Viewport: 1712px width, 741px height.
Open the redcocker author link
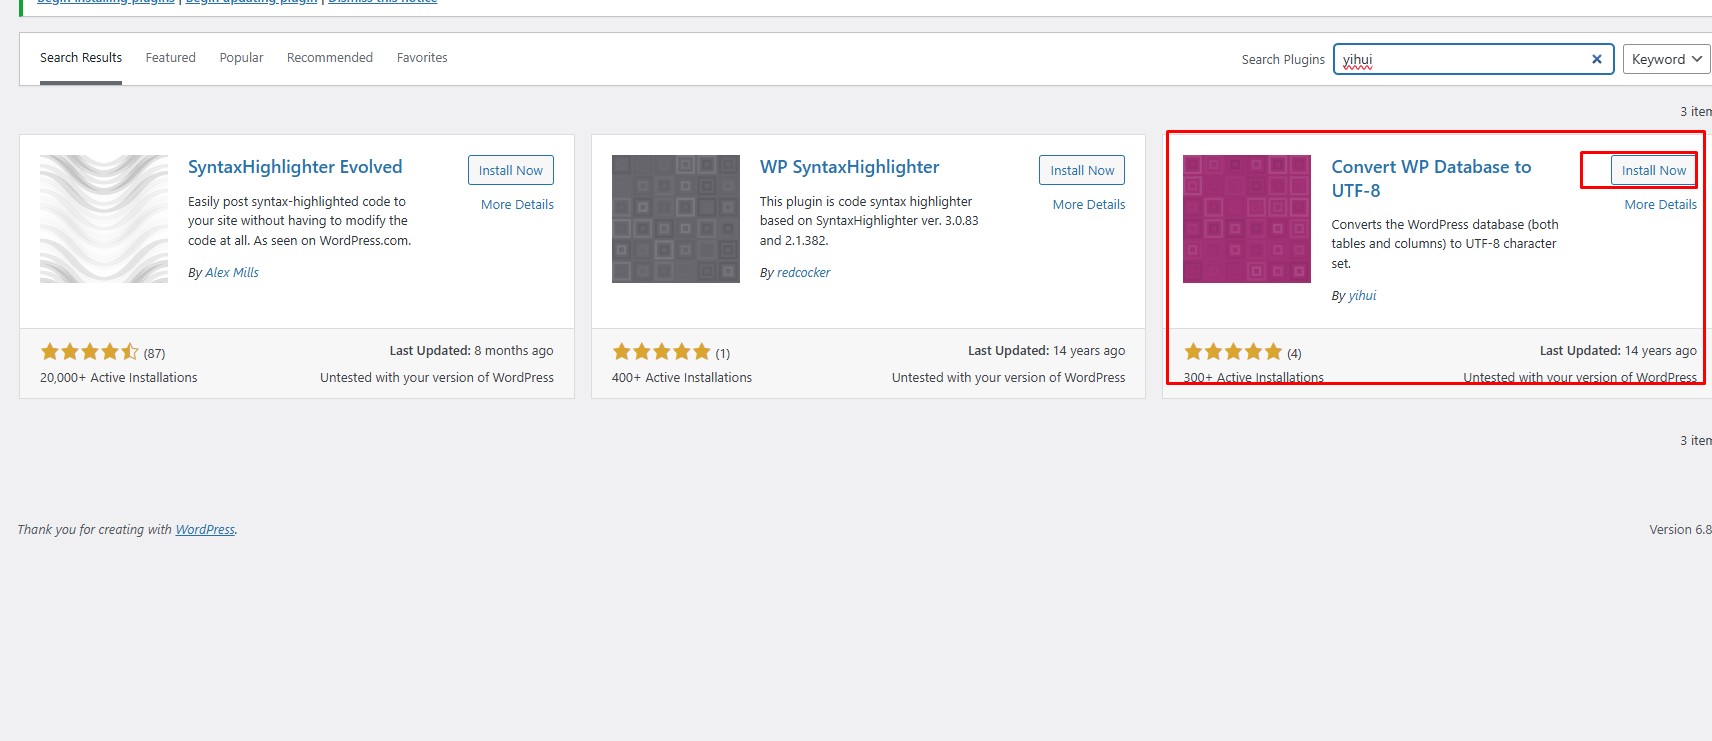[803, 273]
